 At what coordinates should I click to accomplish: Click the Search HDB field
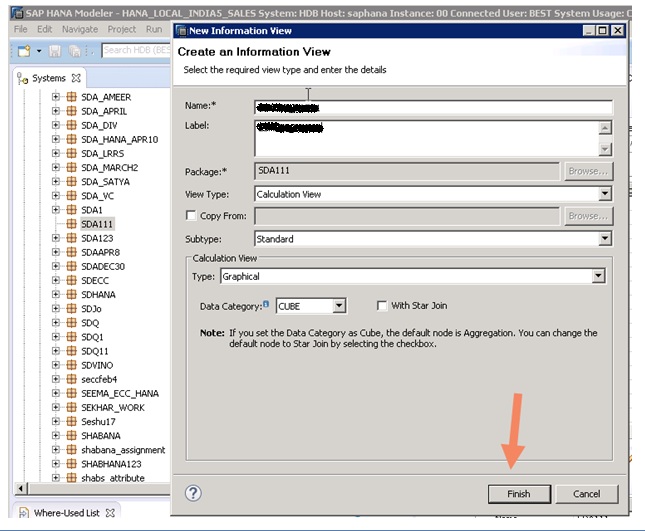[x=136, y=50]
